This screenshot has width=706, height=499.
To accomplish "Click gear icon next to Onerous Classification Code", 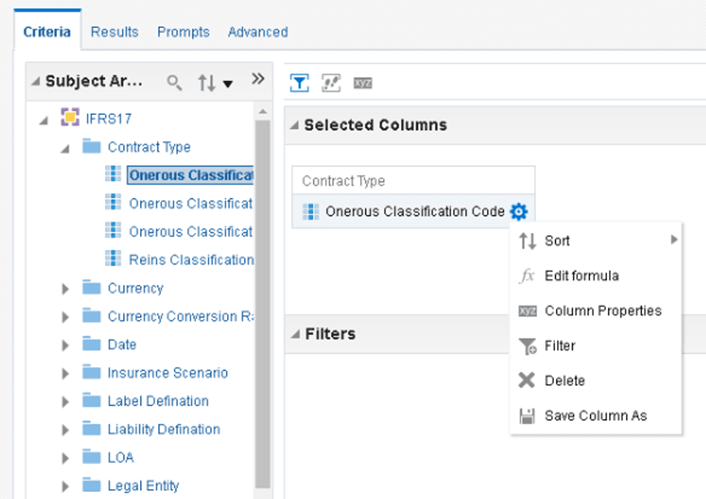I will tap(518, 211).
